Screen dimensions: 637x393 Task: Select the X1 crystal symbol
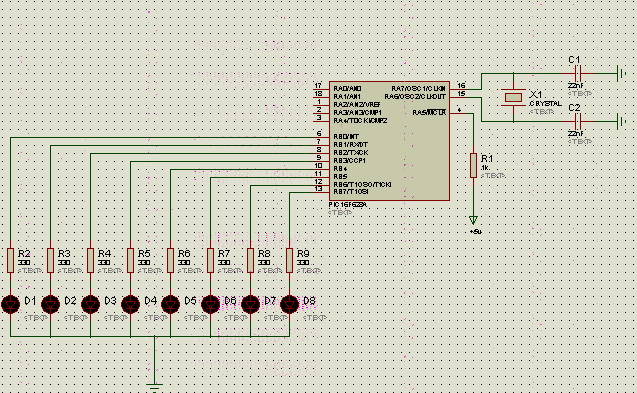(x=514, y=98)
